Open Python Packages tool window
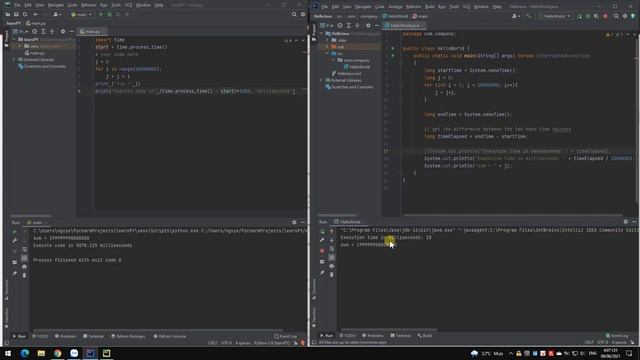This screenshot has height=360, width=640. (128, 336)
